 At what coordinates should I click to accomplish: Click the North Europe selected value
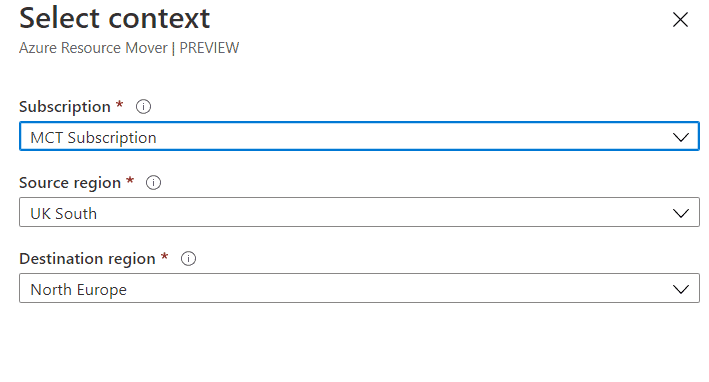point(78,289)
